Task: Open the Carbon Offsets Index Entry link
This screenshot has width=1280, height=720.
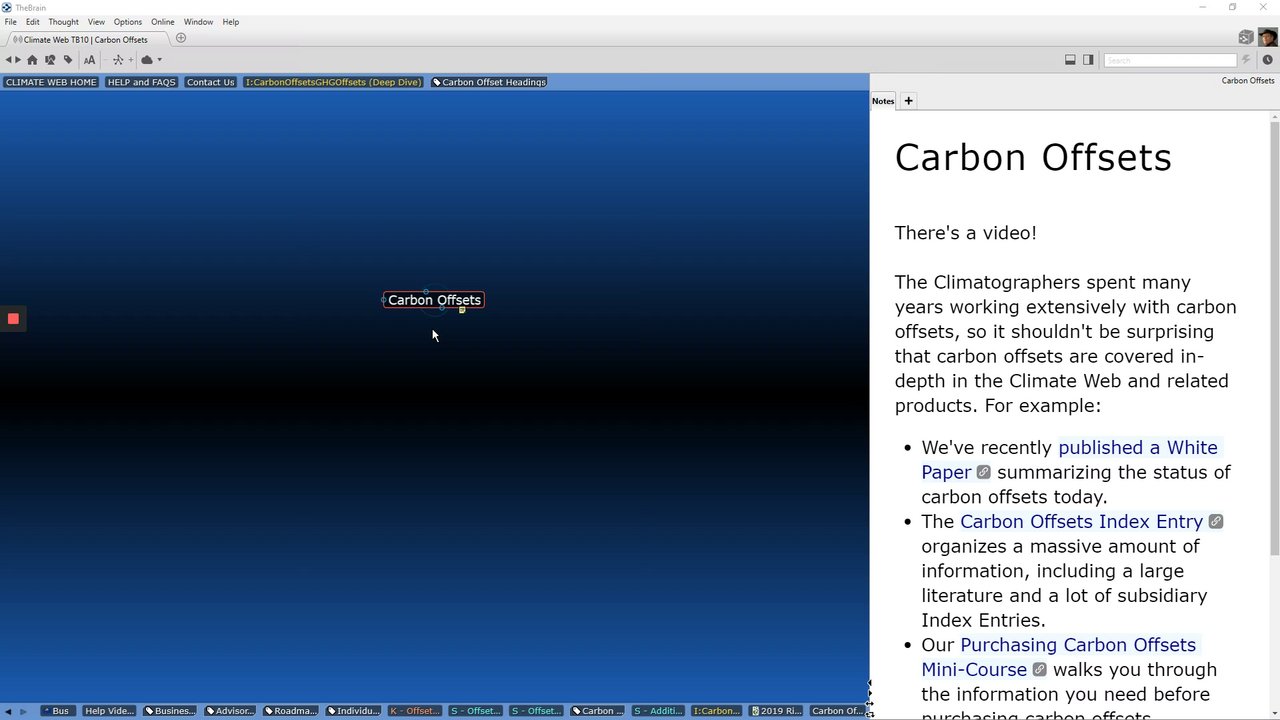Action: point(1081,522)
